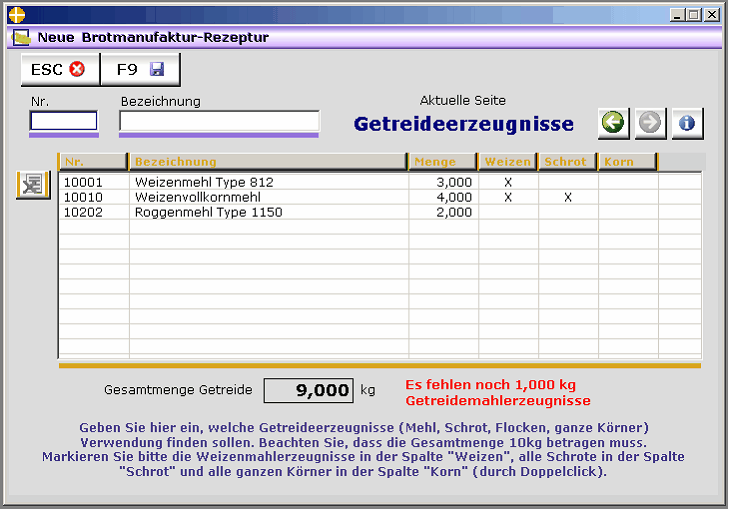729x510 pixels.
Task: Click the Getreideerzeugnisse page title
Action: coord(464,124)
